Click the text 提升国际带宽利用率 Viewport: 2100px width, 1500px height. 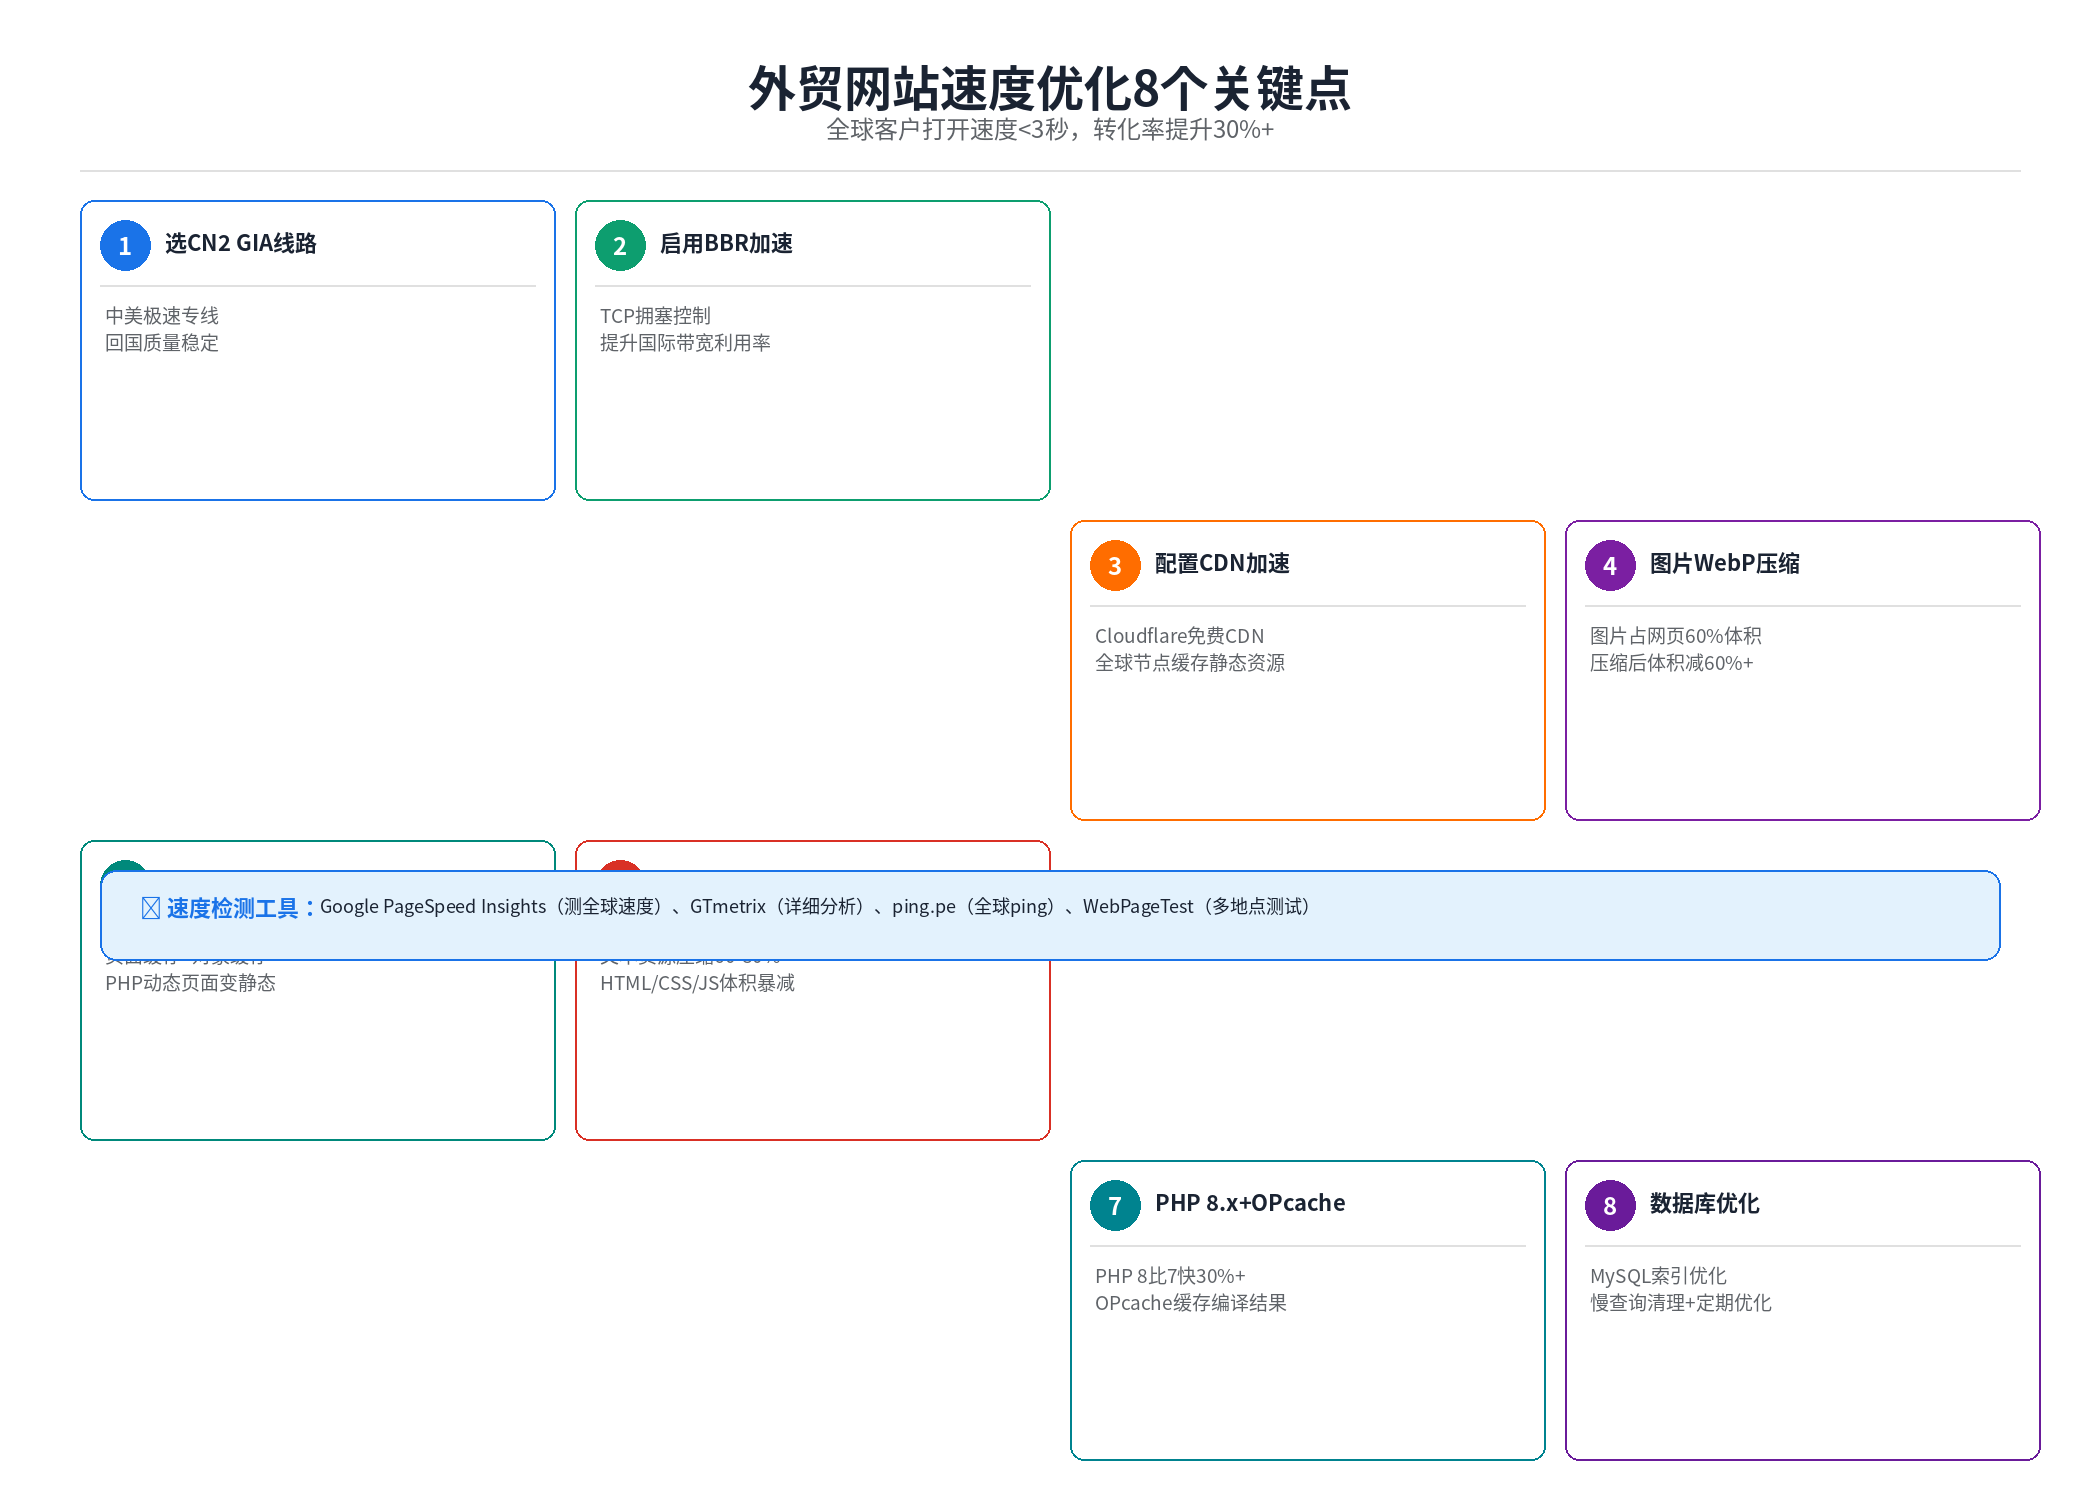685,343
